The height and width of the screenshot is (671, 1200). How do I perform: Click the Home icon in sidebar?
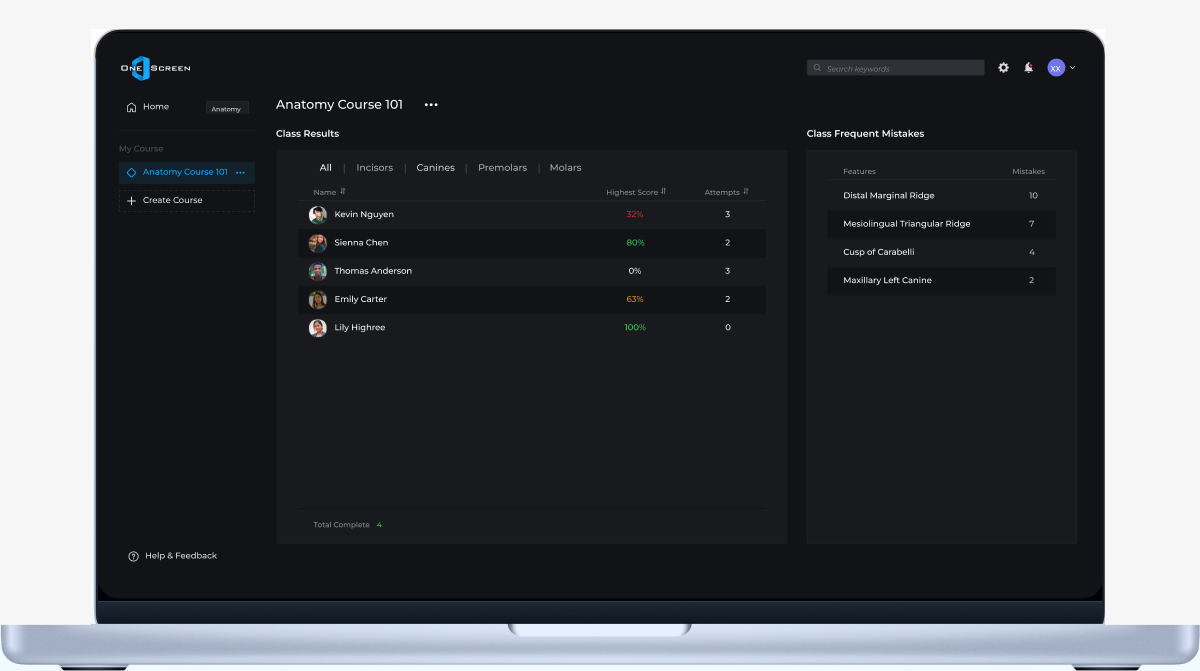coord(131,107)
